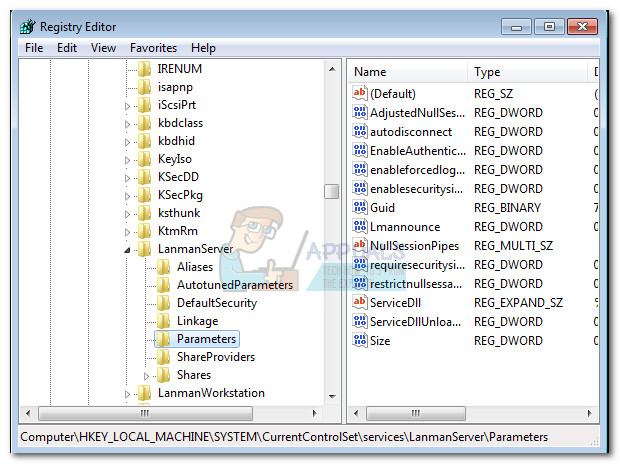Viewport: 620px width, 464px height.
Task: Open the View menu
Action: 103,48
